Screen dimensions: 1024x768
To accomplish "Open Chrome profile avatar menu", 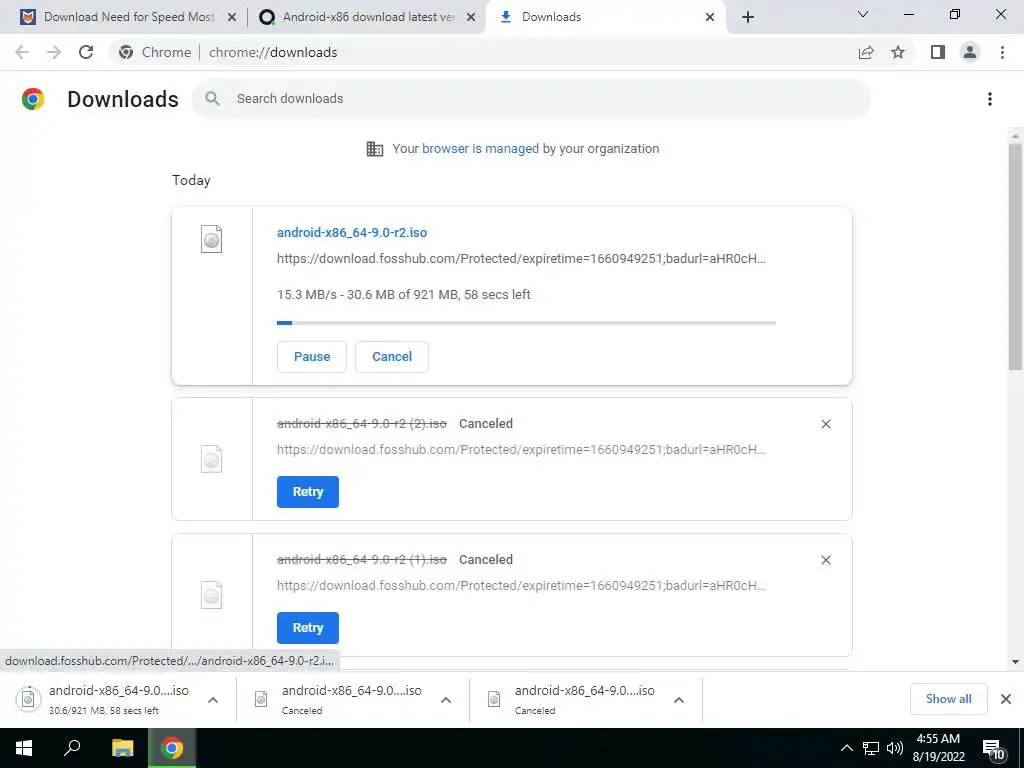I will pyautogui.click(x=970, y=52).
